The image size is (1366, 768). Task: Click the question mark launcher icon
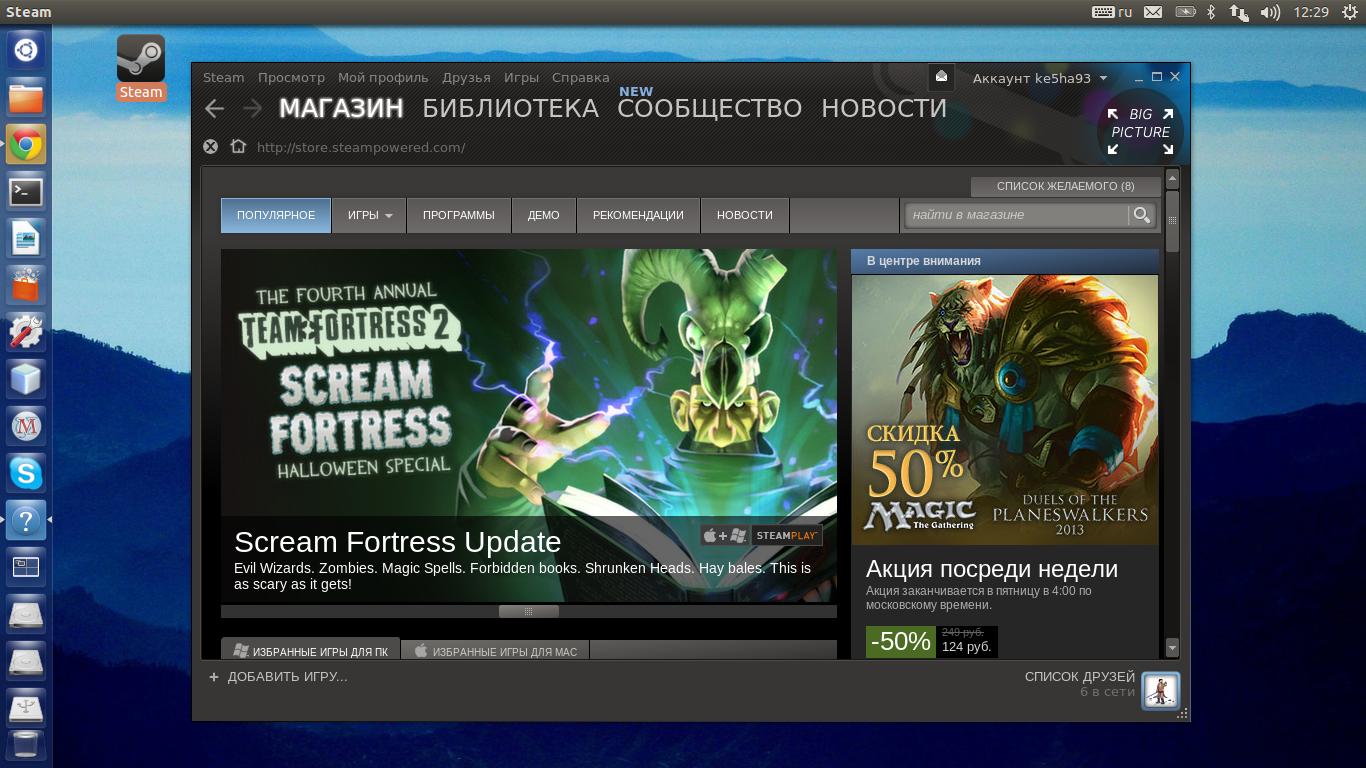point(26,520)
